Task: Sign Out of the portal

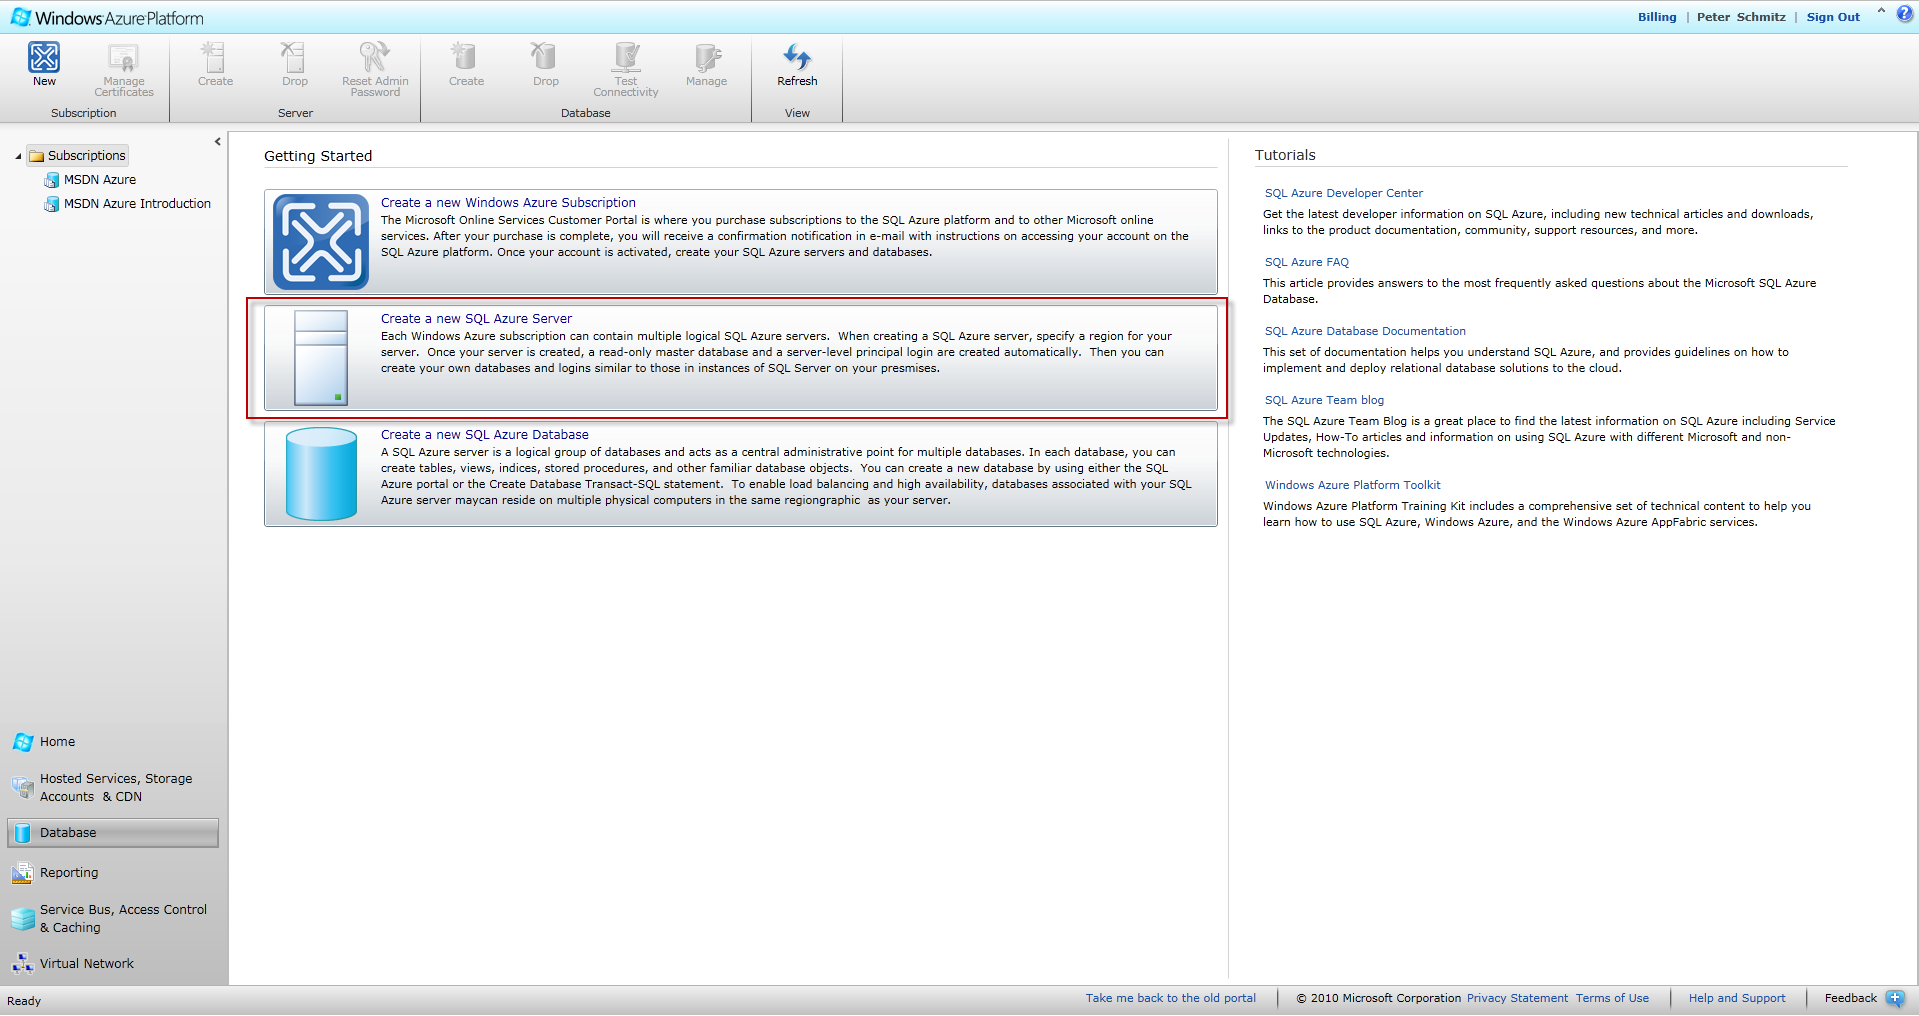Action: coord(1833,17)
